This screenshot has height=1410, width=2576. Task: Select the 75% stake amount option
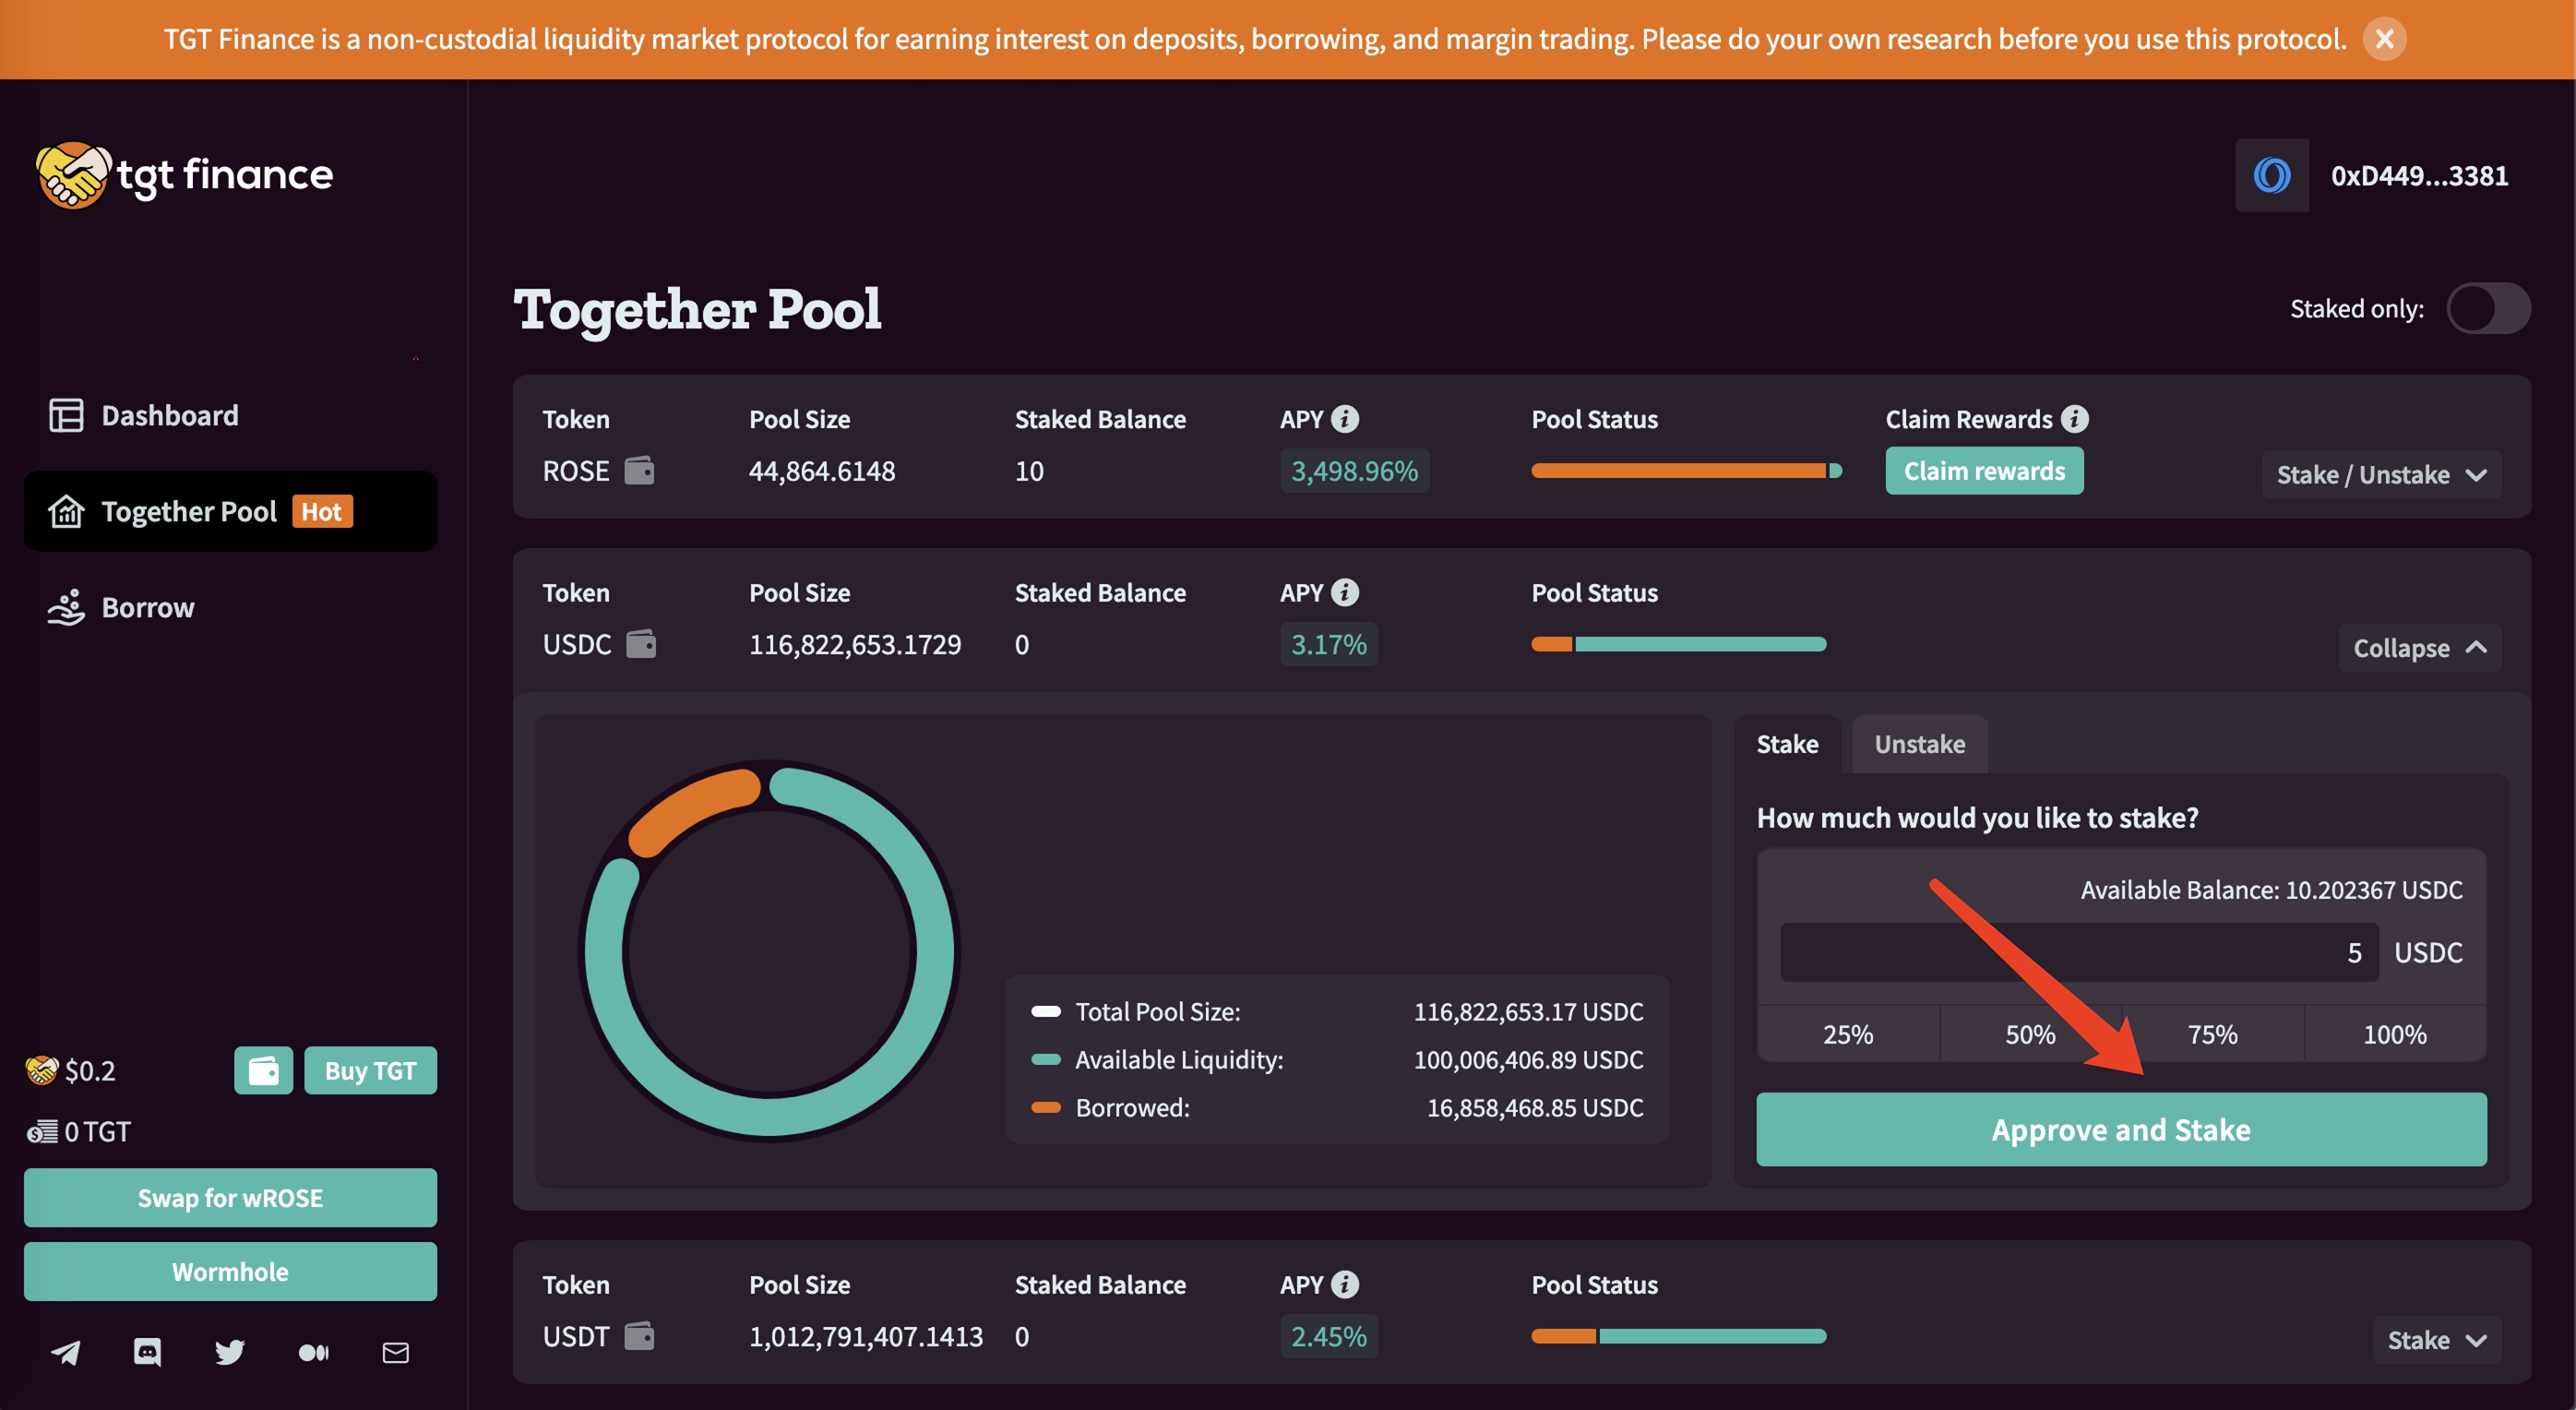[x=2212, y=1034]
